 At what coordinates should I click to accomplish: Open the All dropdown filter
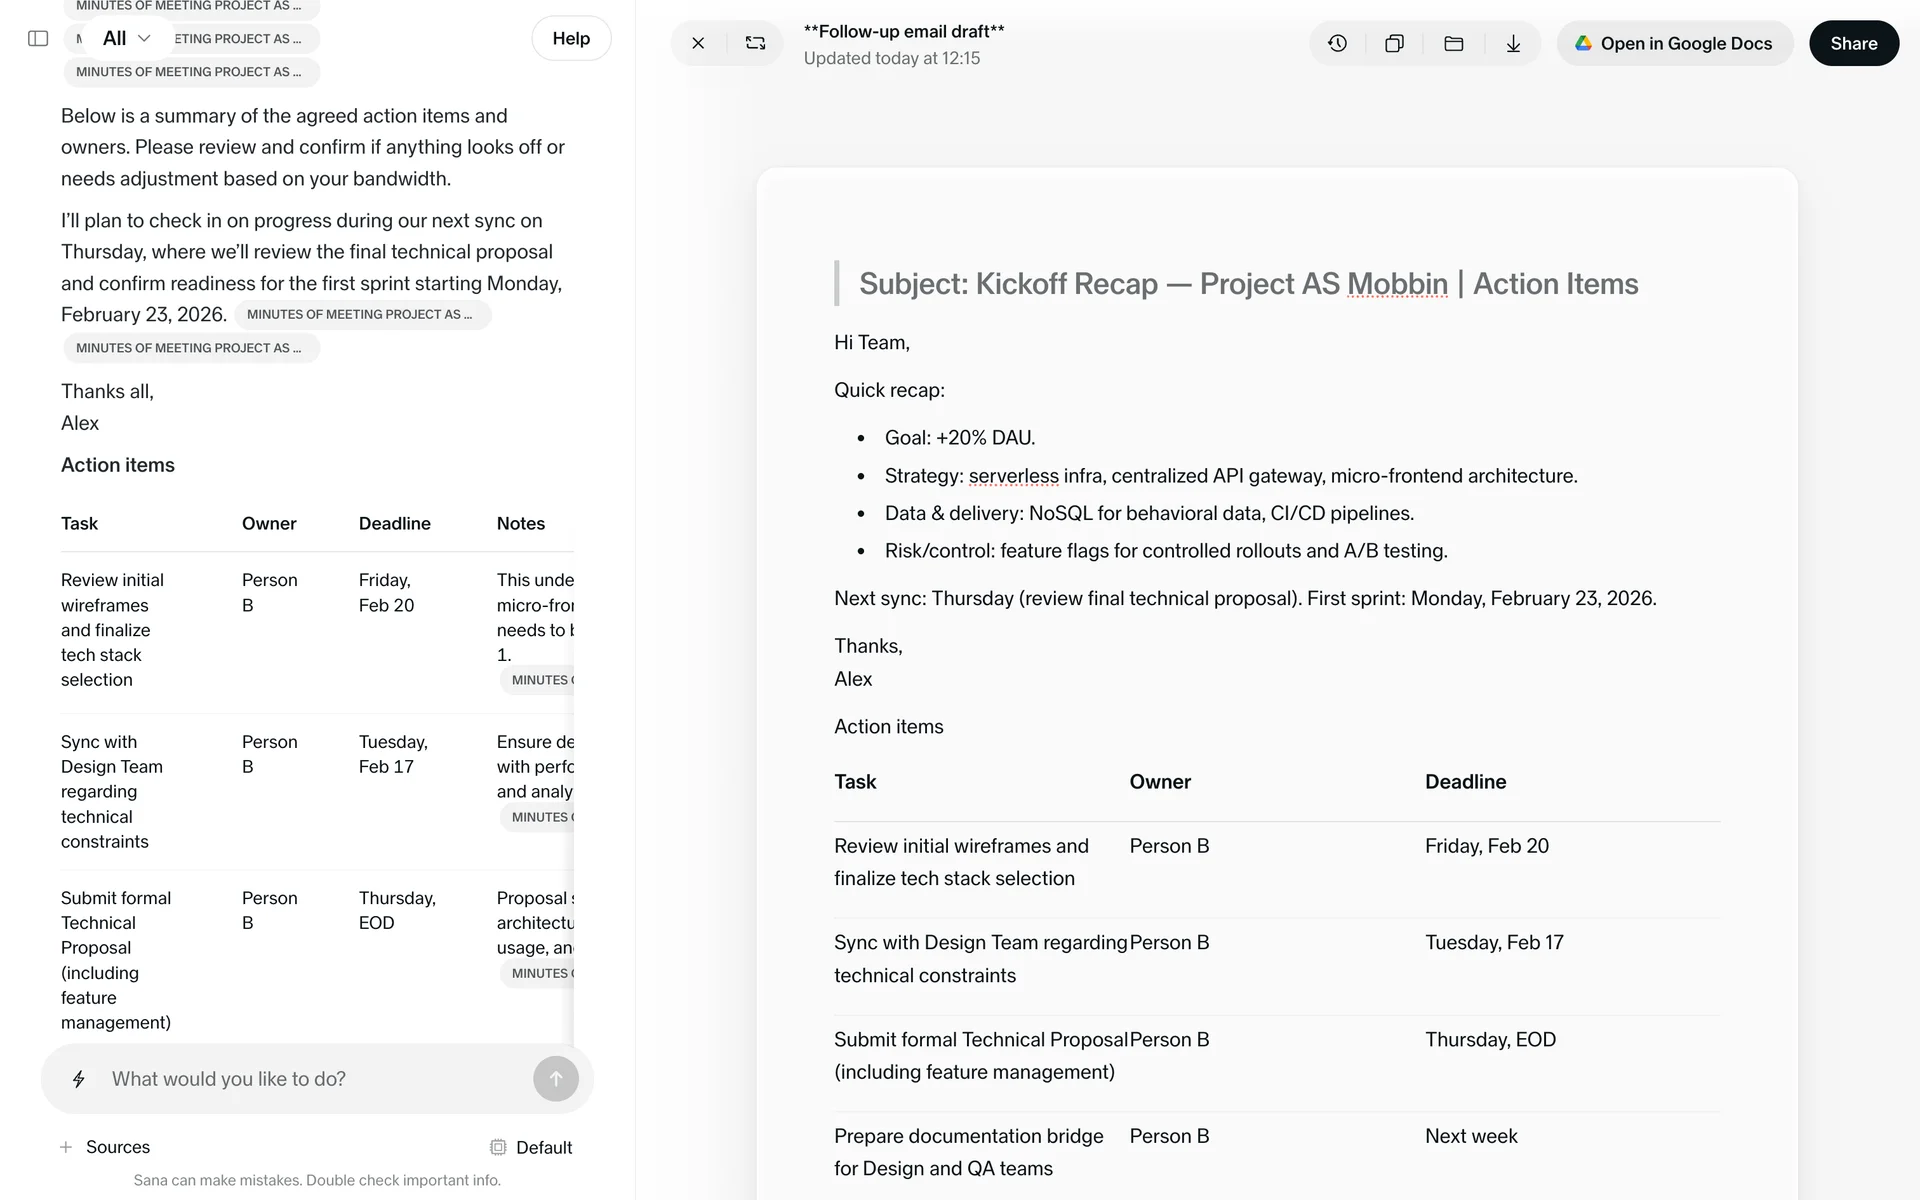(x=126, y=38)
